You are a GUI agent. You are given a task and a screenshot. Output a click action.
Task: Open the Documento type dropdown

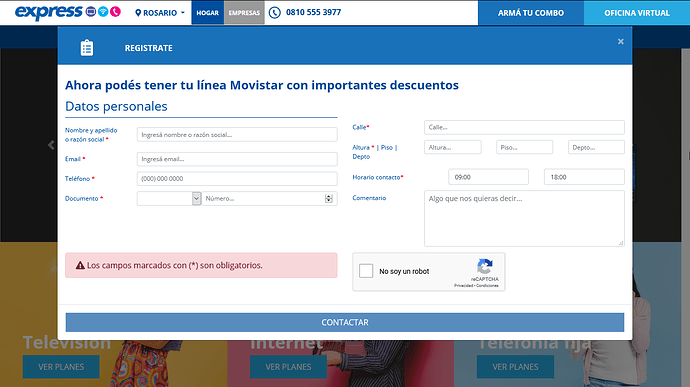169,199
